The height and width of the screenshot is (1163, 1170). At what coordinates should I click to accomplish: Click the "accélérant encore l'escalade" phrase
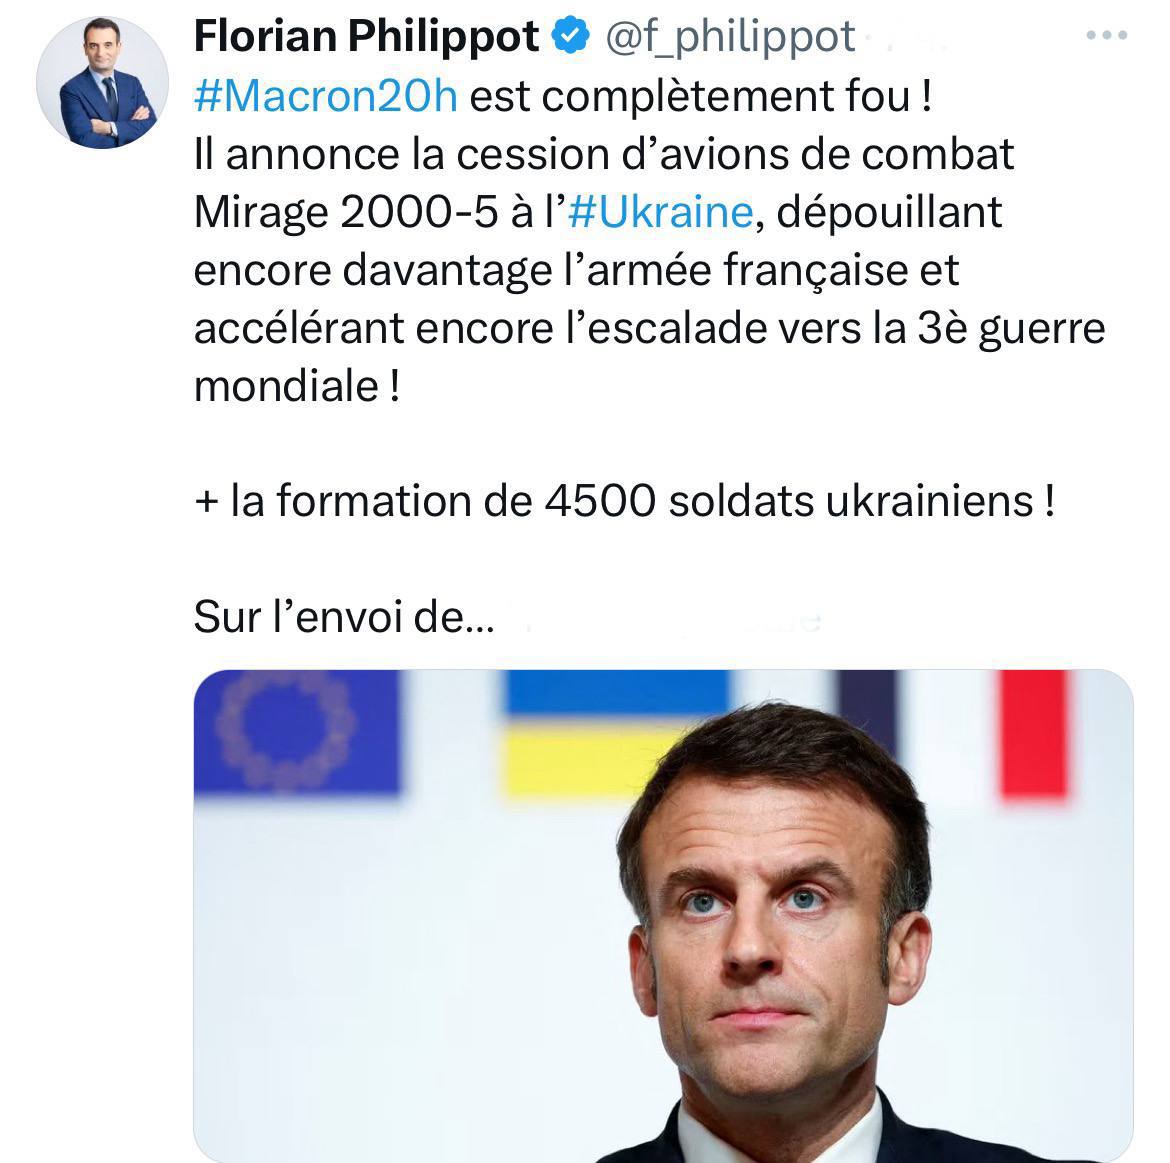[472, 328]
